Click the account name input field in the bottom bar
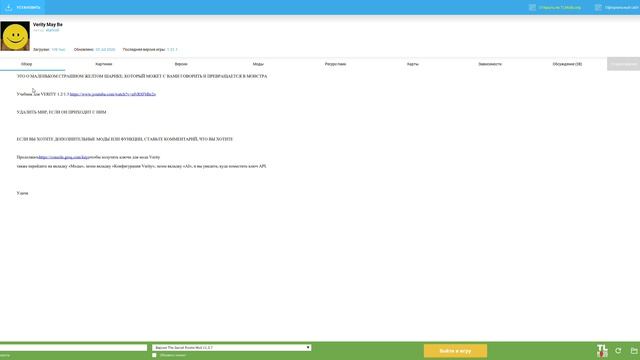This screenshot has width=640, height=360. pos(73,348)
